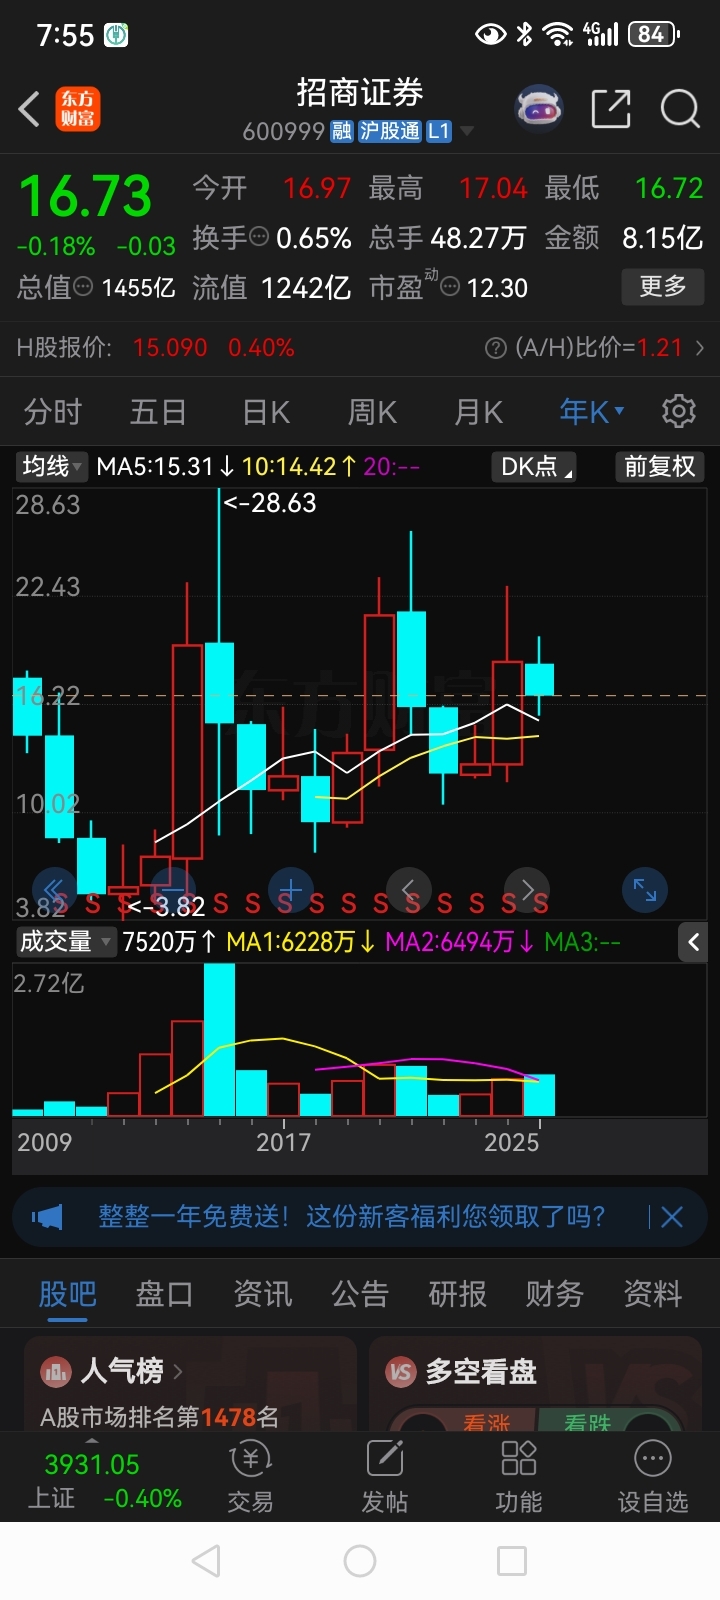This screenshot has height=1600, width=720.
Task: Tap the Android recent apps button
Action: pyautogui.click(x=512, y=1561)
